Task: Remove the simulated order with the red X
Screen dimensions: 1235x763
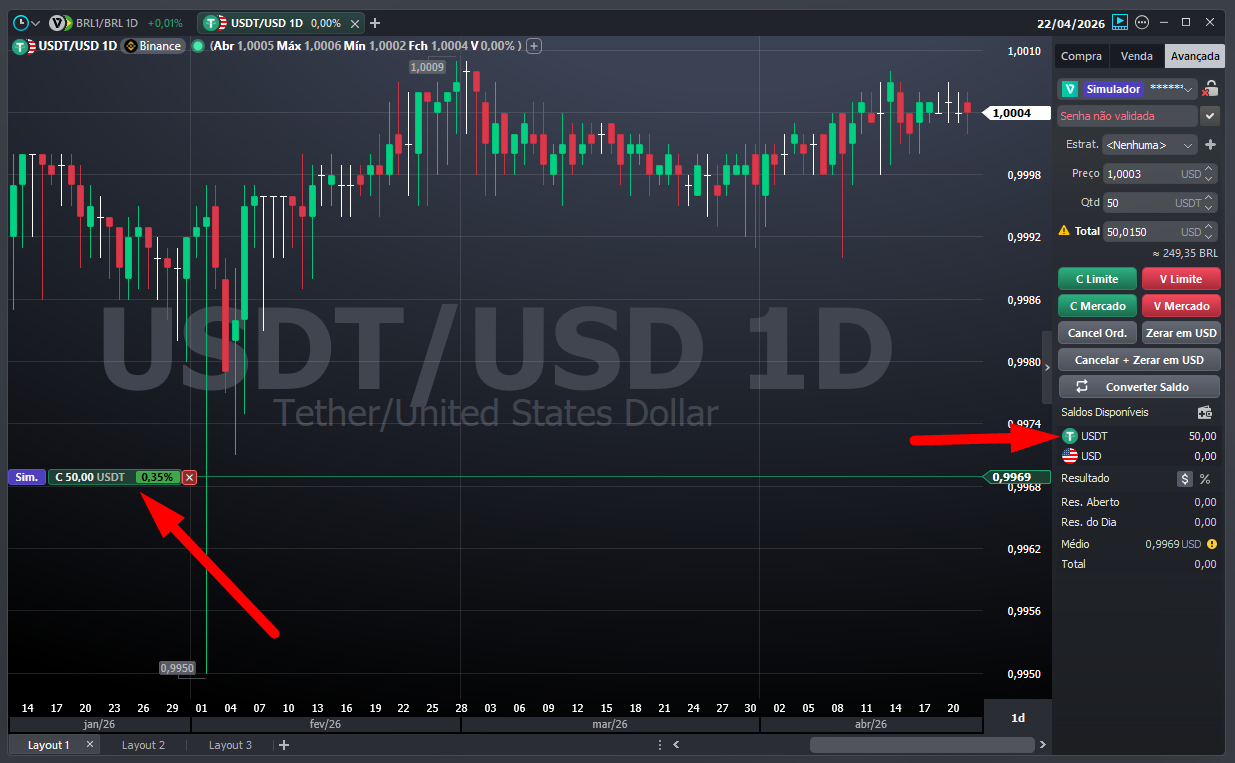Action: (190, 477)
